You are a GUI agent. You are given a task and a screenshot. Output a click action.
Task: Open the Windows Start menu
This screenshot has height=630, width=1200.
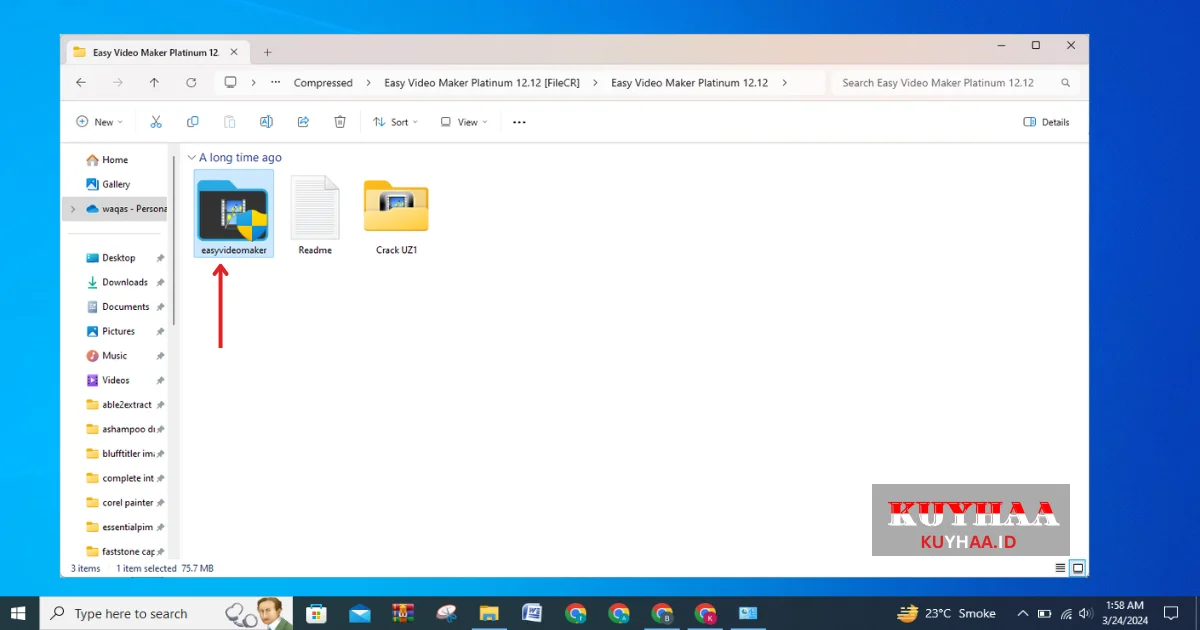19,613
